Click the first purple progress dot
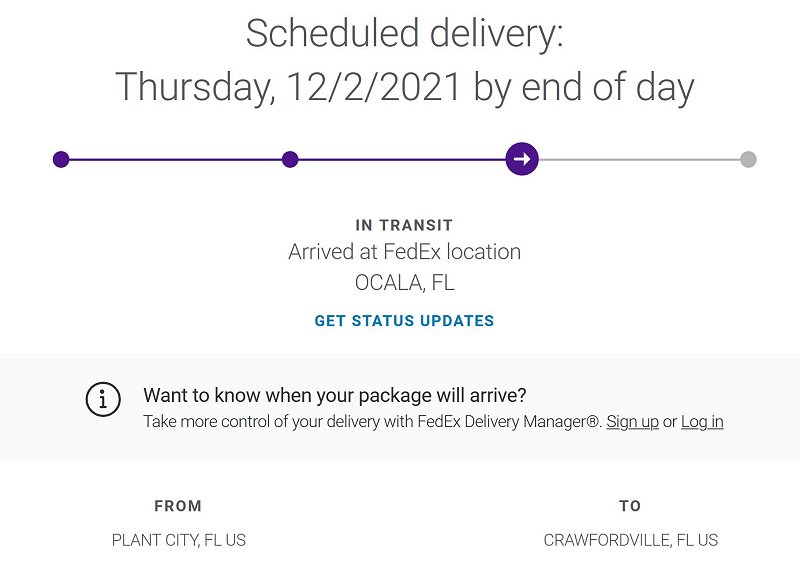Screen dimensions: 800x562 point(61,159)
